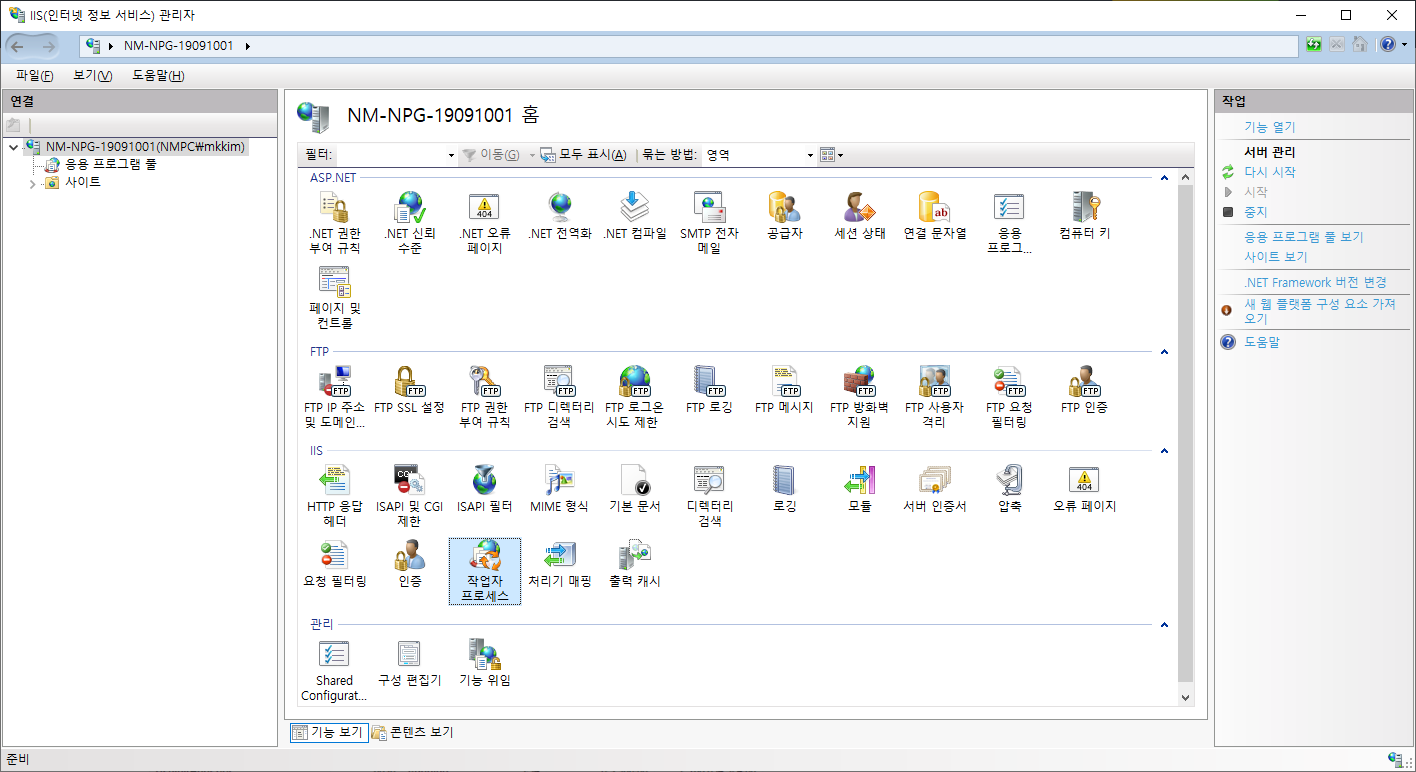
Task: Open 세션 상태 icon
Action: (859, 217)
